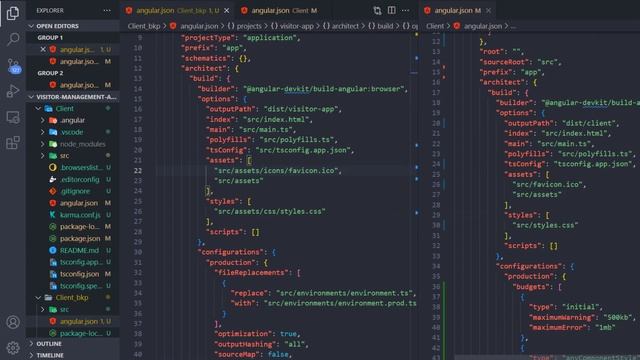Open the Run and Debug view

[x=13, y=91]
